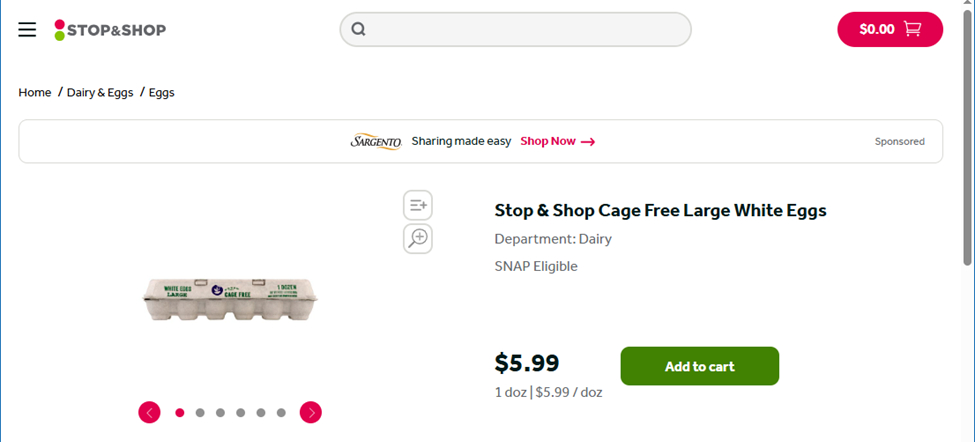This screenshot has height=442, width=975.
Task: Go to the Home breadcrumb
Action: tap(35, 92)
